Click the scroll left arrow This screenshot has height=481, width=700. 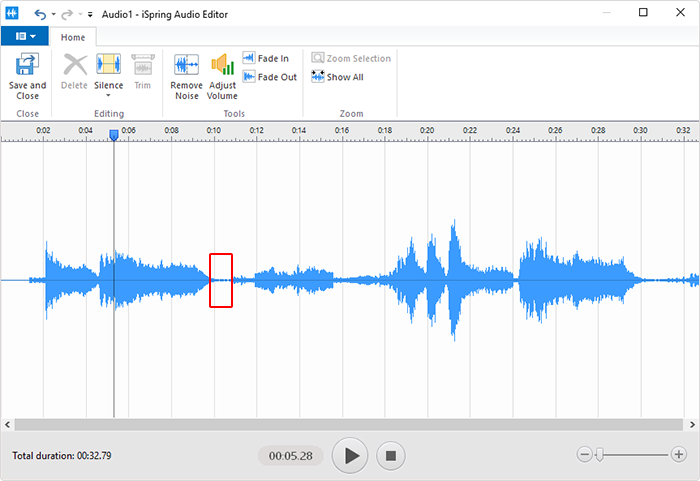click(x=7, y=424)
